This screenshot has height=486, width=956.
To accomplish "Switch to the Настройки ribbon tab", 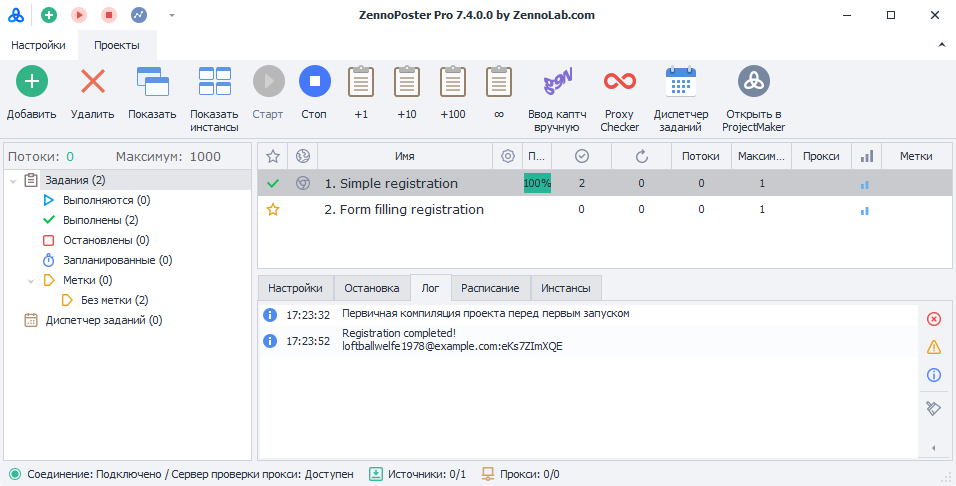I will click(39, 45).
